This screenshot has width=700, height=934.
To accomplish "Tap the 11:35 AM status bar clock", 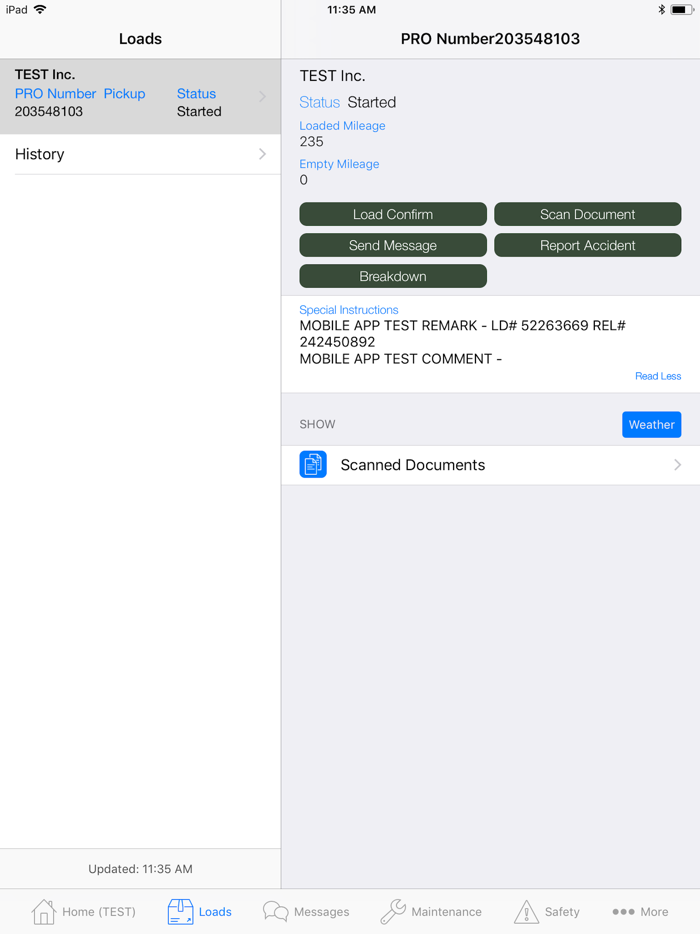I will [x=351, y=10].
